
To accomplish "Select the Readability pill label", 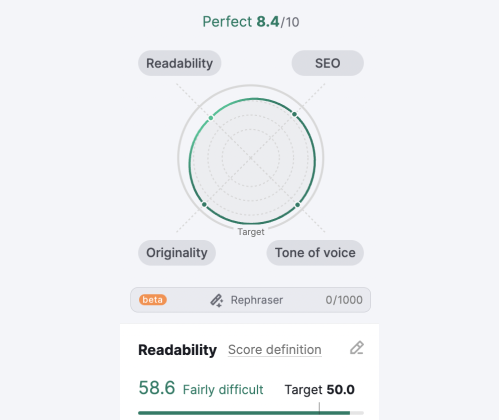I will pos(179,63).
